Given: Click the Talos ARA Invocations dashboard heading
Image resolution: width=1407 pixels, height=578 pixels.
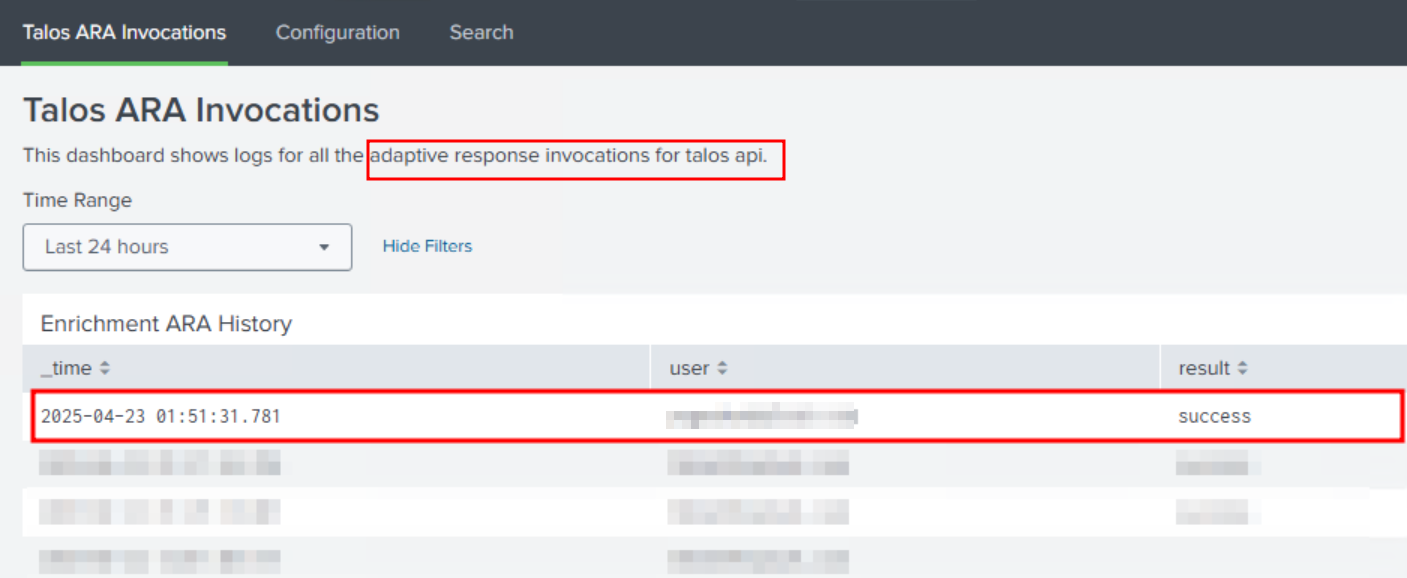Looking at the screenshot, I should tap(201, 110).
